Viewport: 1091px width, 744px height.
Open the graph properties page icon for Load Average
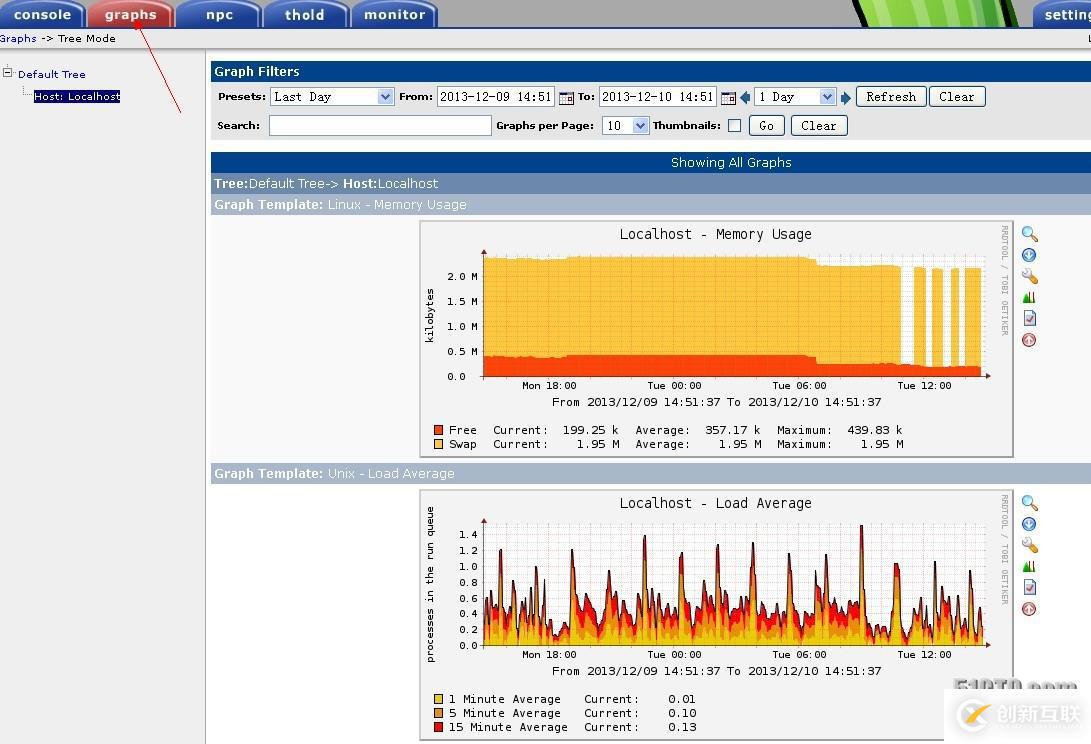pos(1029,587)
